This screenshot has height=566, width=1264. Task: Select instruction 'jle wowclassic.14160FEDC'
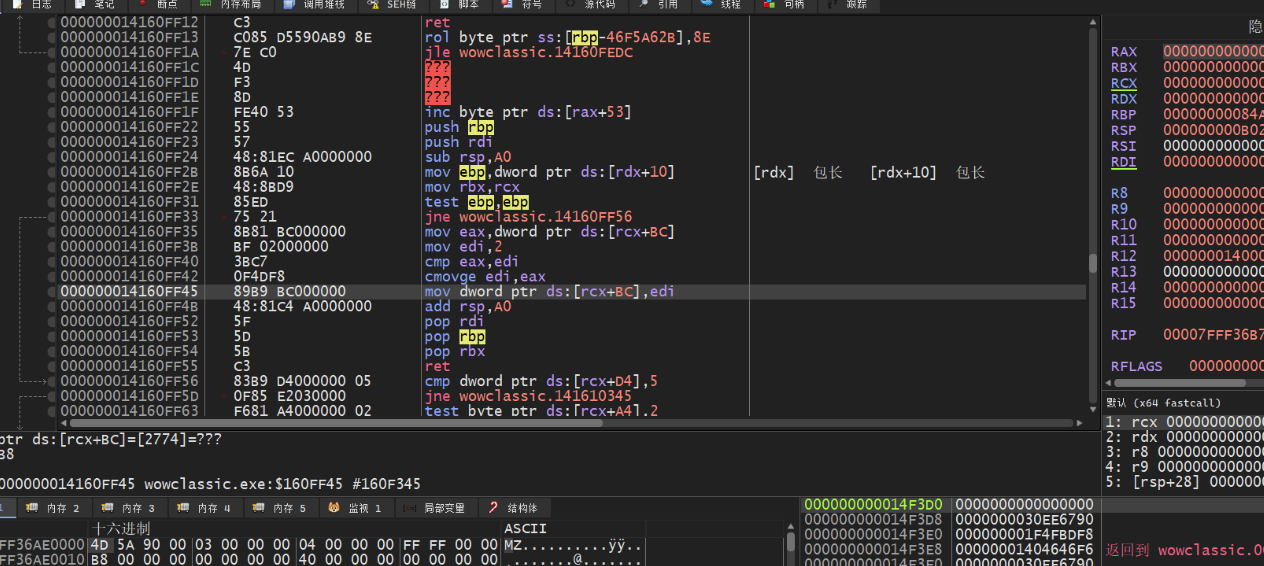click(529, 52)
